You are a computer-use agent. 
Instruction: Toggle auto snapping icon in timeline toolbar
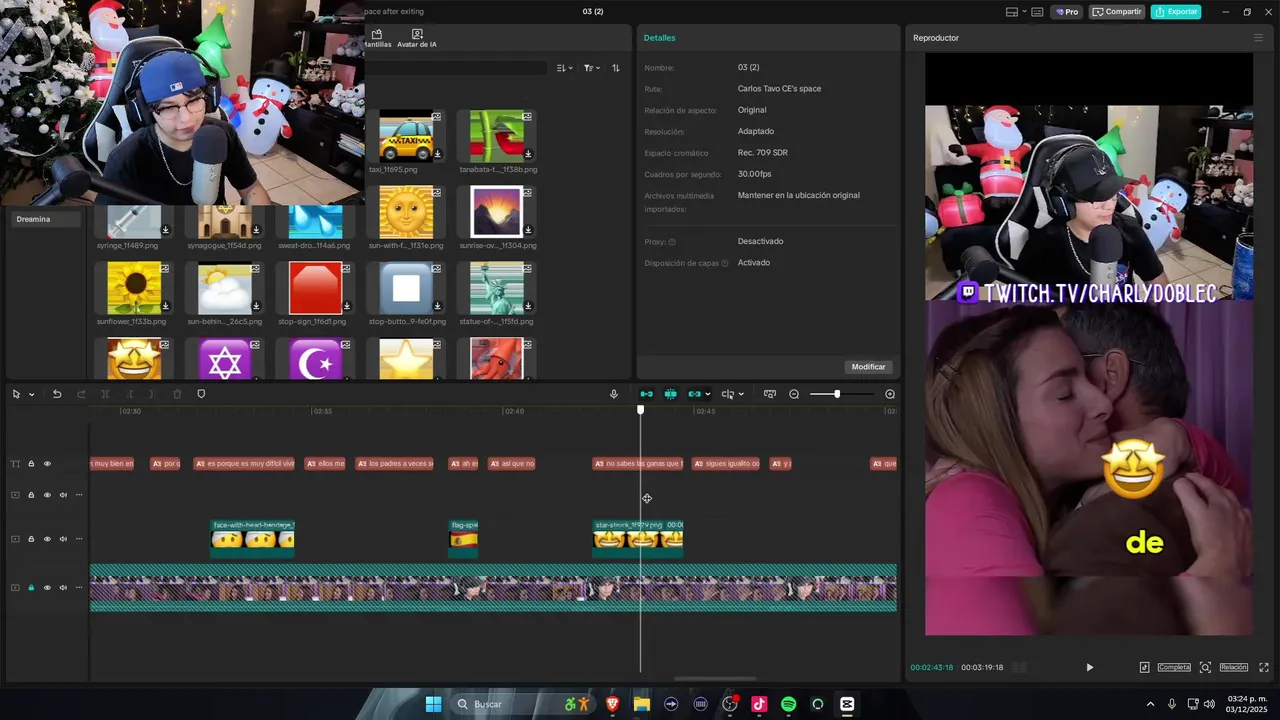click(x=670, y=394)
